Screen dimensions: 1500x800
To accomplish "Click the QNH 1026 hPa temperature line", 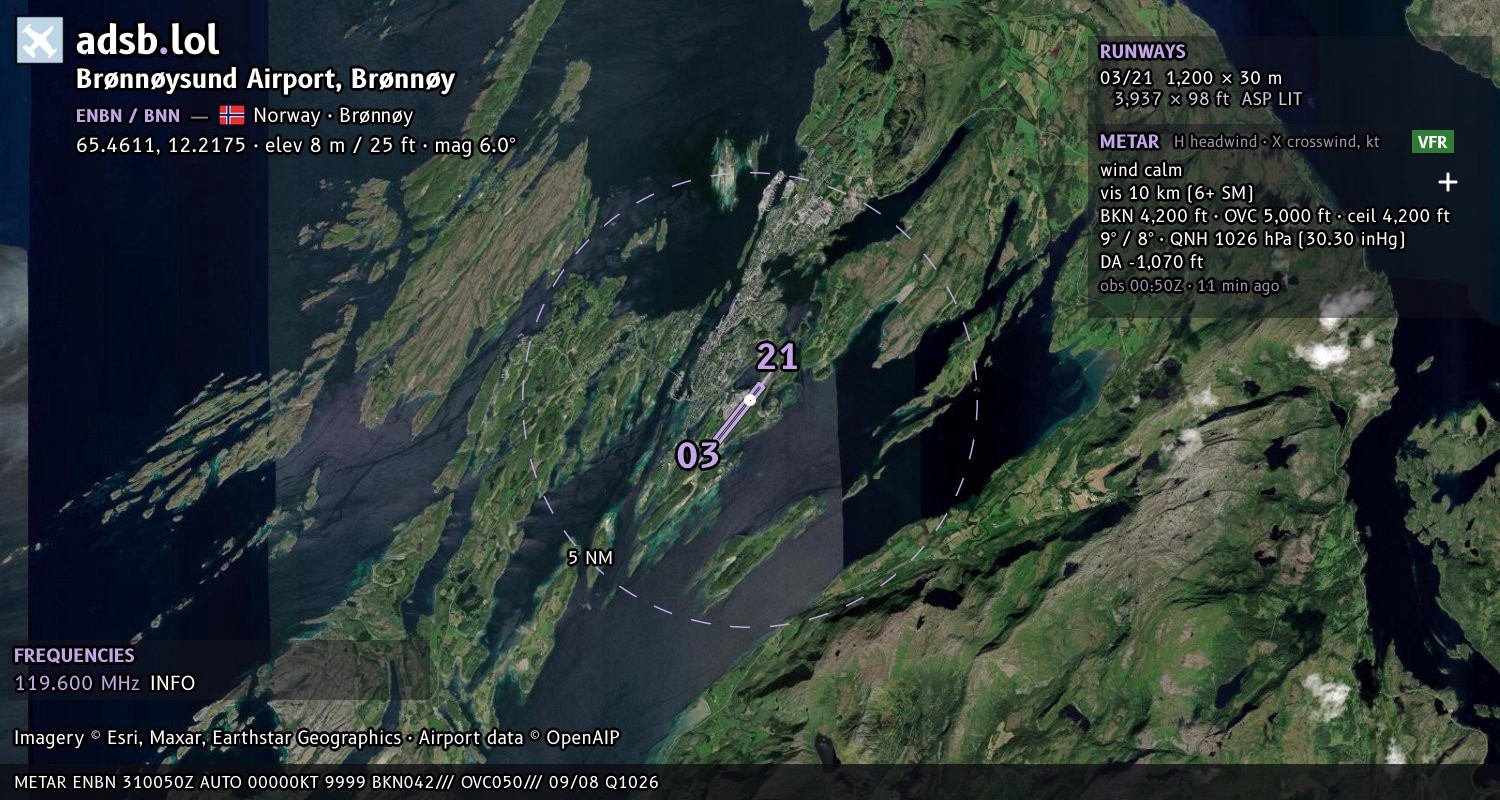I will click(1252, 239).
